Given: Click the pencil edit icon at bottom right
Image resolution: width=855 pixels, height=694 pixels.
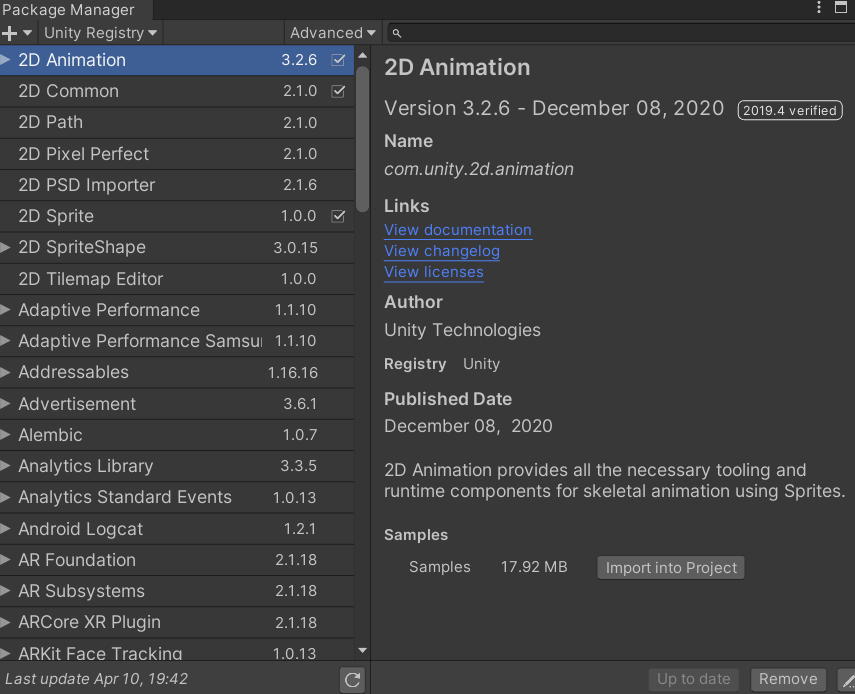Looking at the screenshot, I should pyautogui.click(x=847, y=679).
